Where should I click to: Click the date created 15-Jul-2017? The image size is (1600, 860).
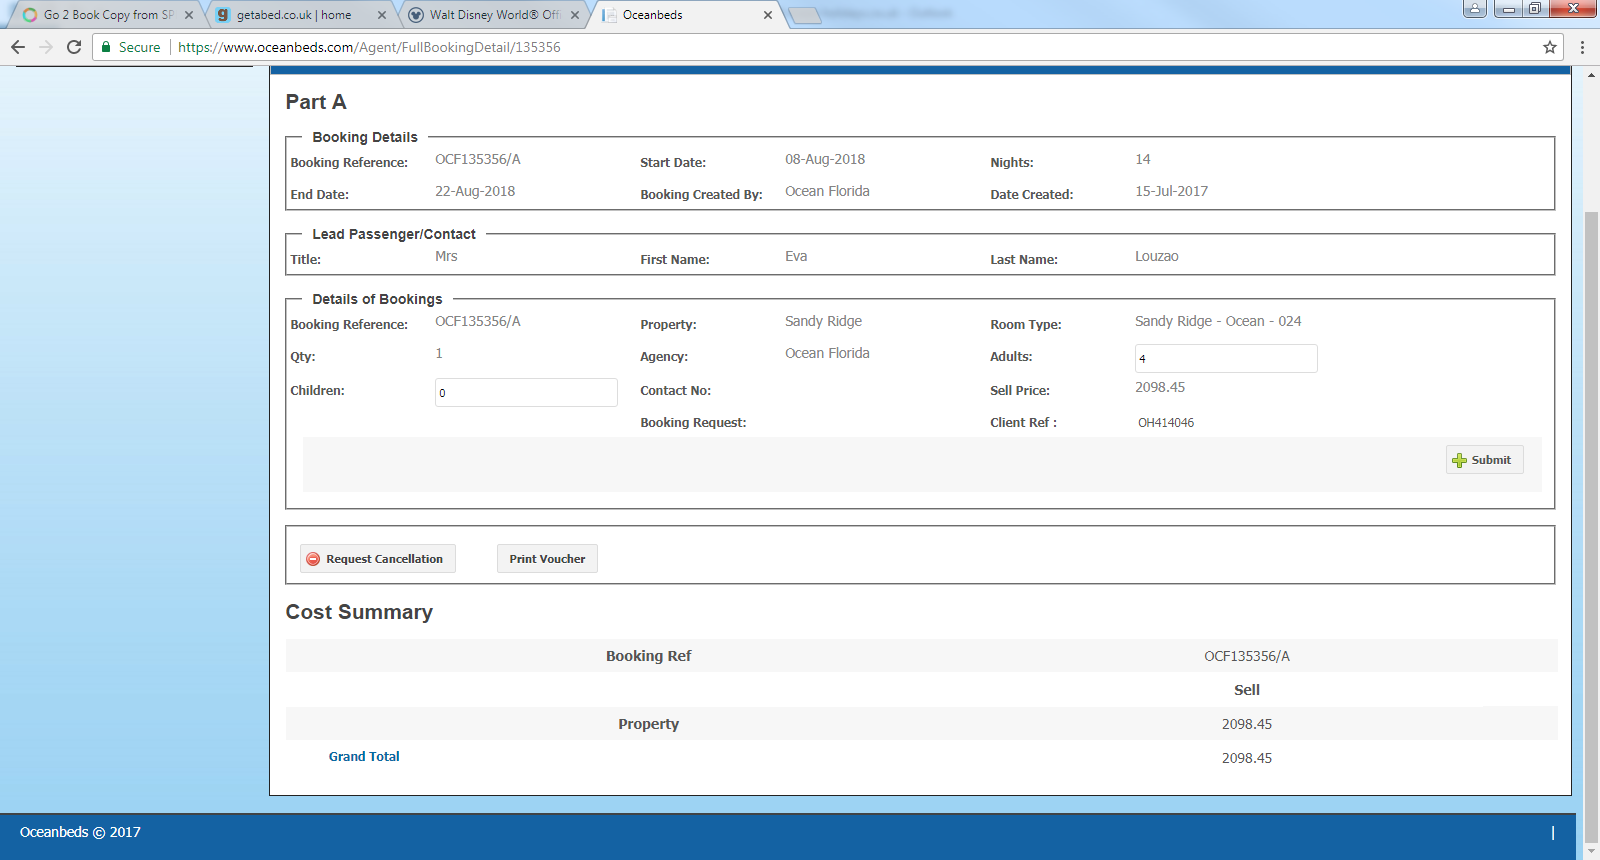[1171, 191]
